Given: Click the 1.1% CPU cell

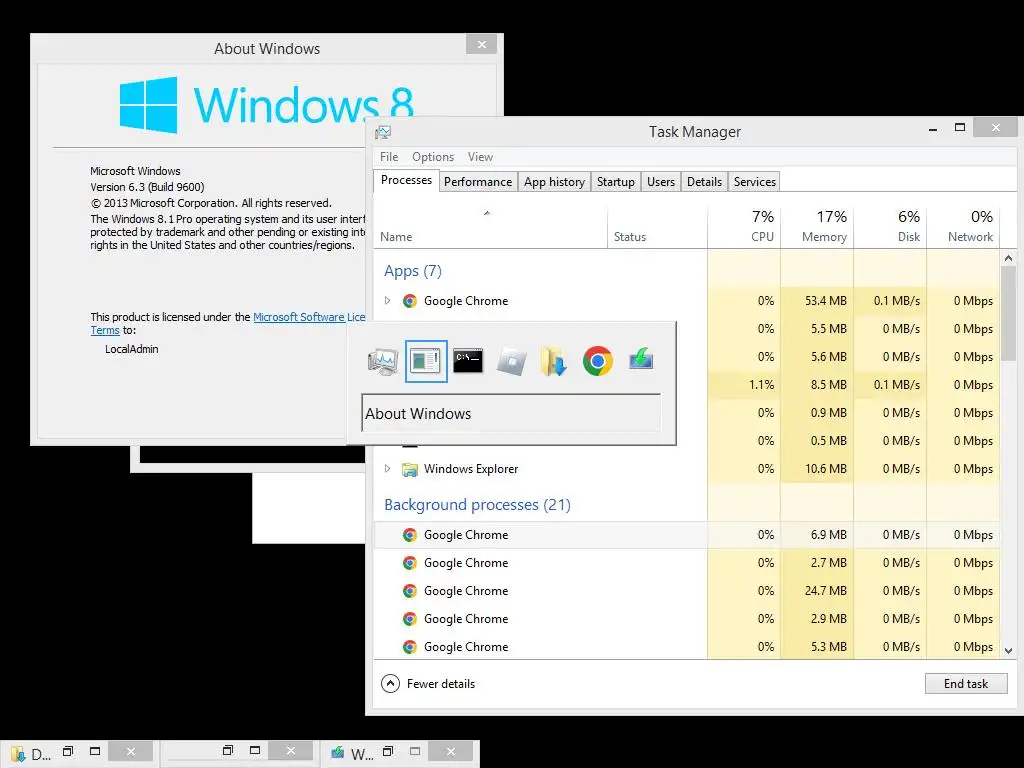Looking at the screenshot, I should click(x=744, y=385).
